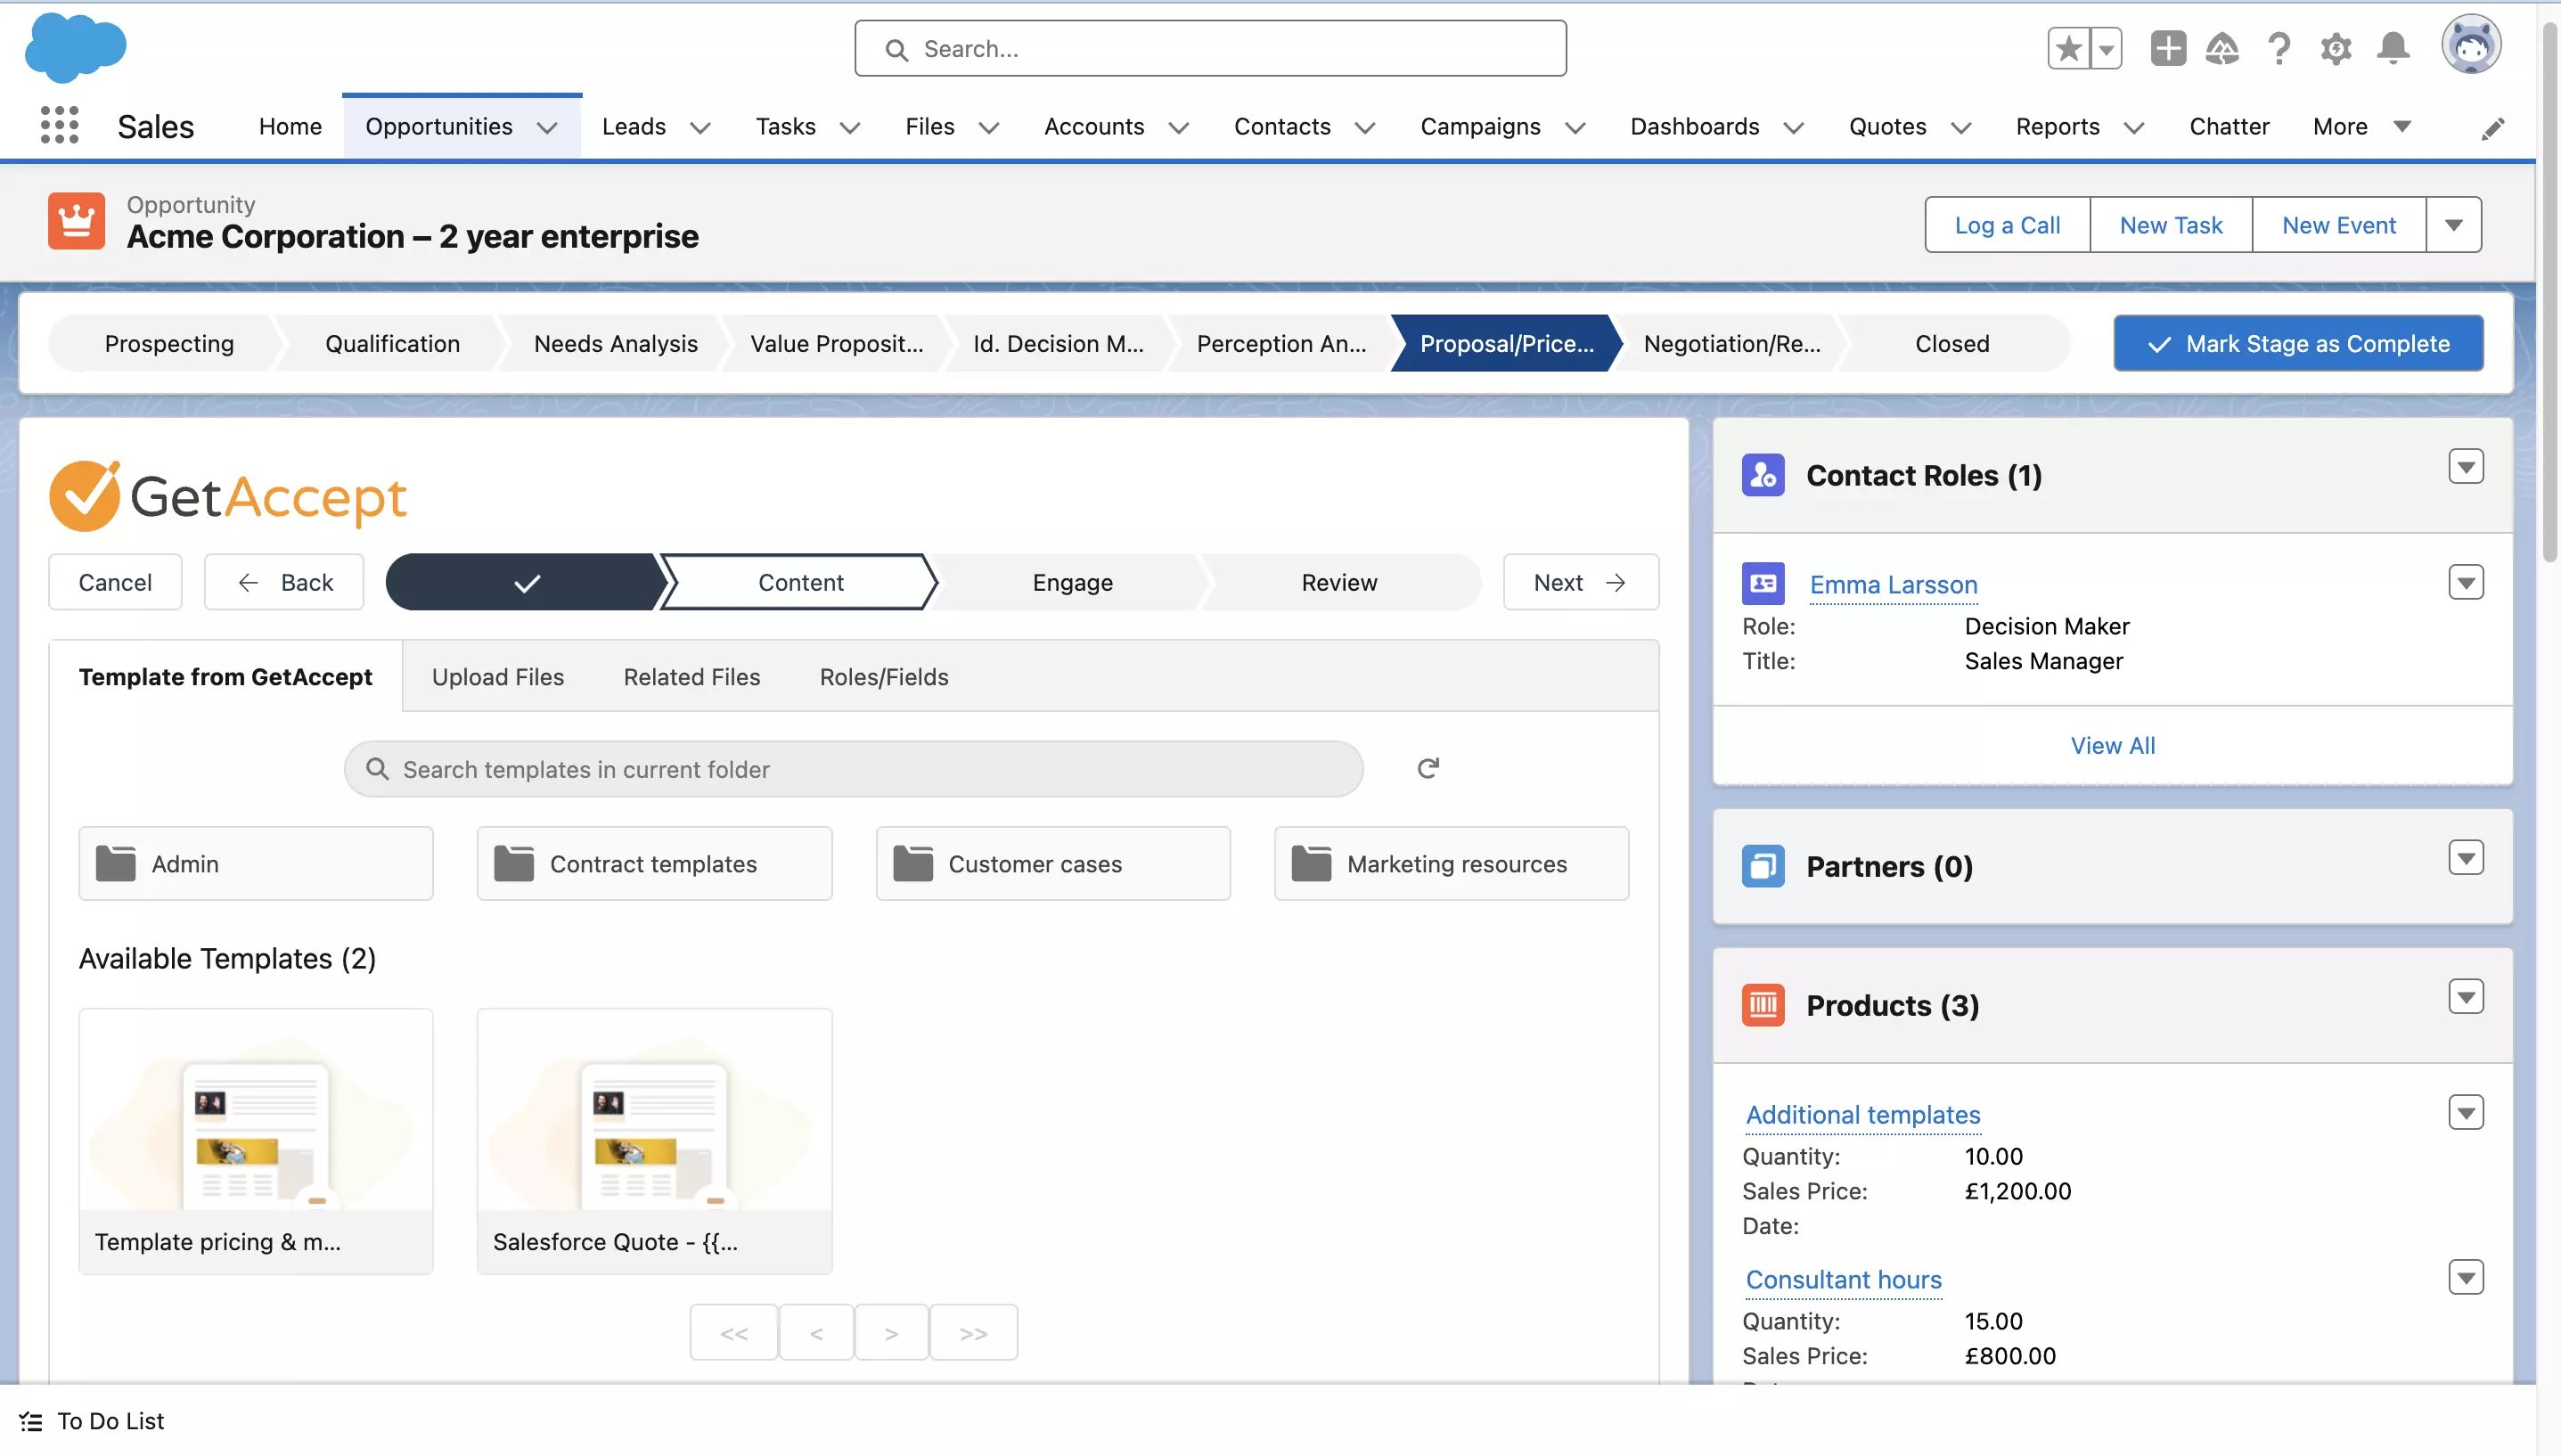Click Mark Stage as Complete
This screenshot has width=2561, height=1456.
(x=2297, y=343)
